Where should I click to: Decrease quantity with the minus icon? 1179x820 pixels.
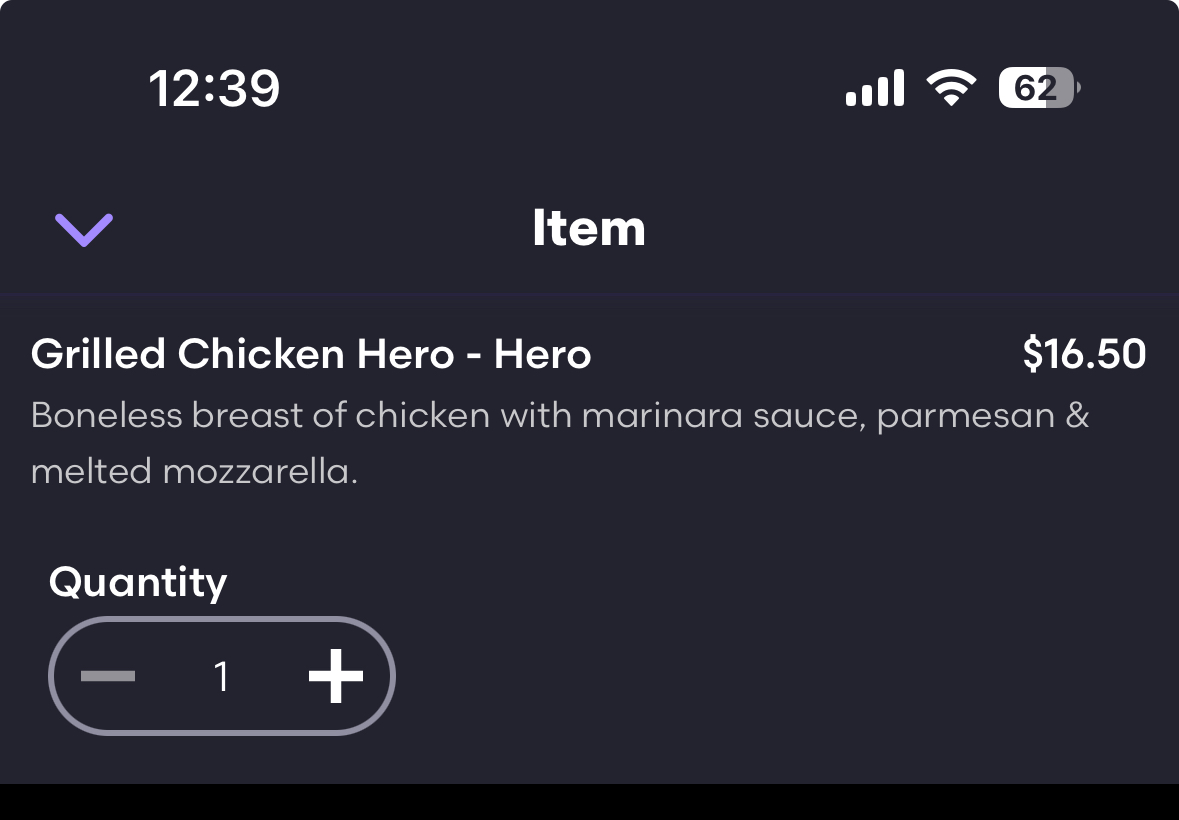click(x=108, y=677)
